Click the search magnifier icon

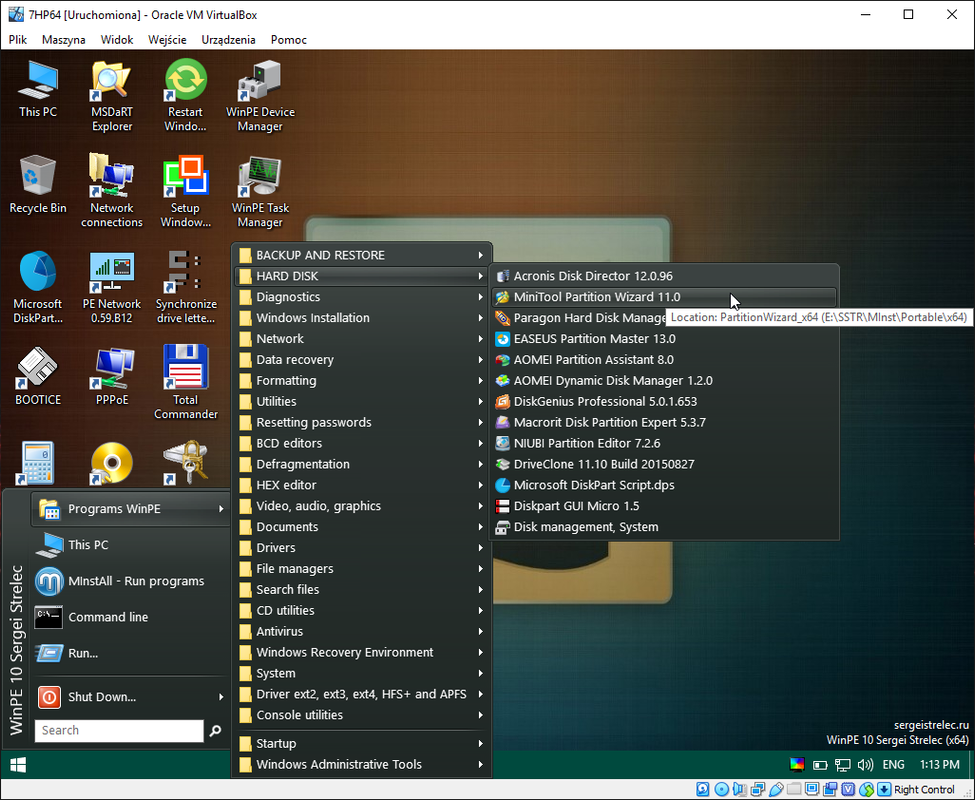point(215,730)
